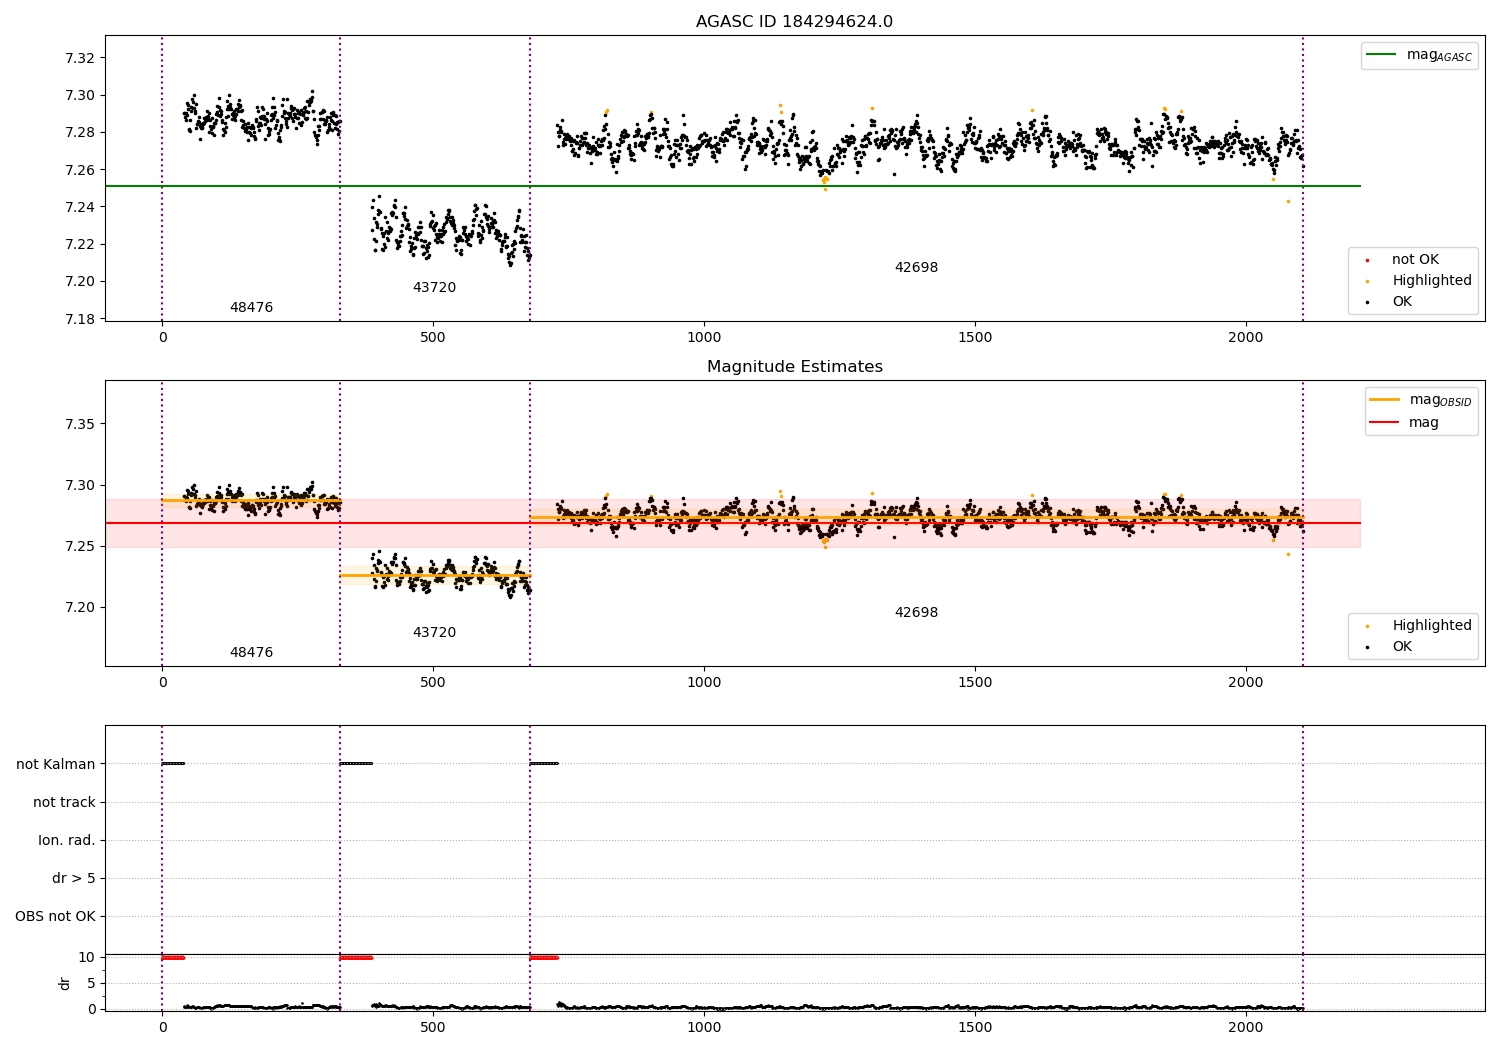Viewport: 1500px width, 1050px height.
Task: Click OBSID label 48476 in Magnitude Estimates plot
Action: [x=251, y=653]
